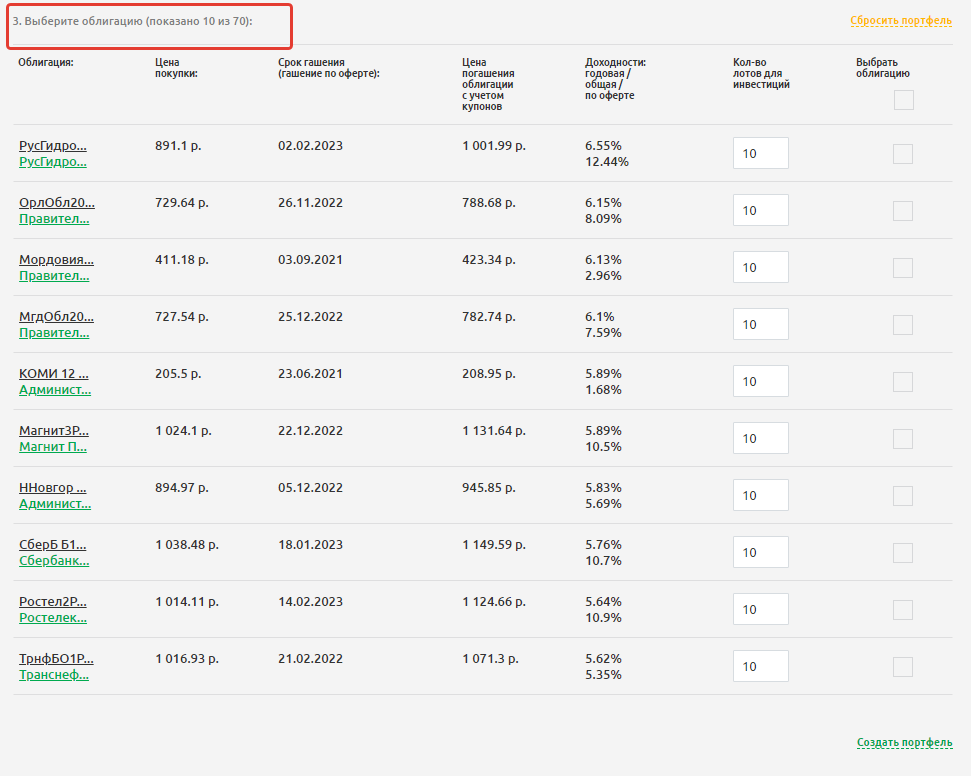971x776 pixels.
Task: Focus the lots input for КОМИ 12 bond
Action: tap(760, 381)
